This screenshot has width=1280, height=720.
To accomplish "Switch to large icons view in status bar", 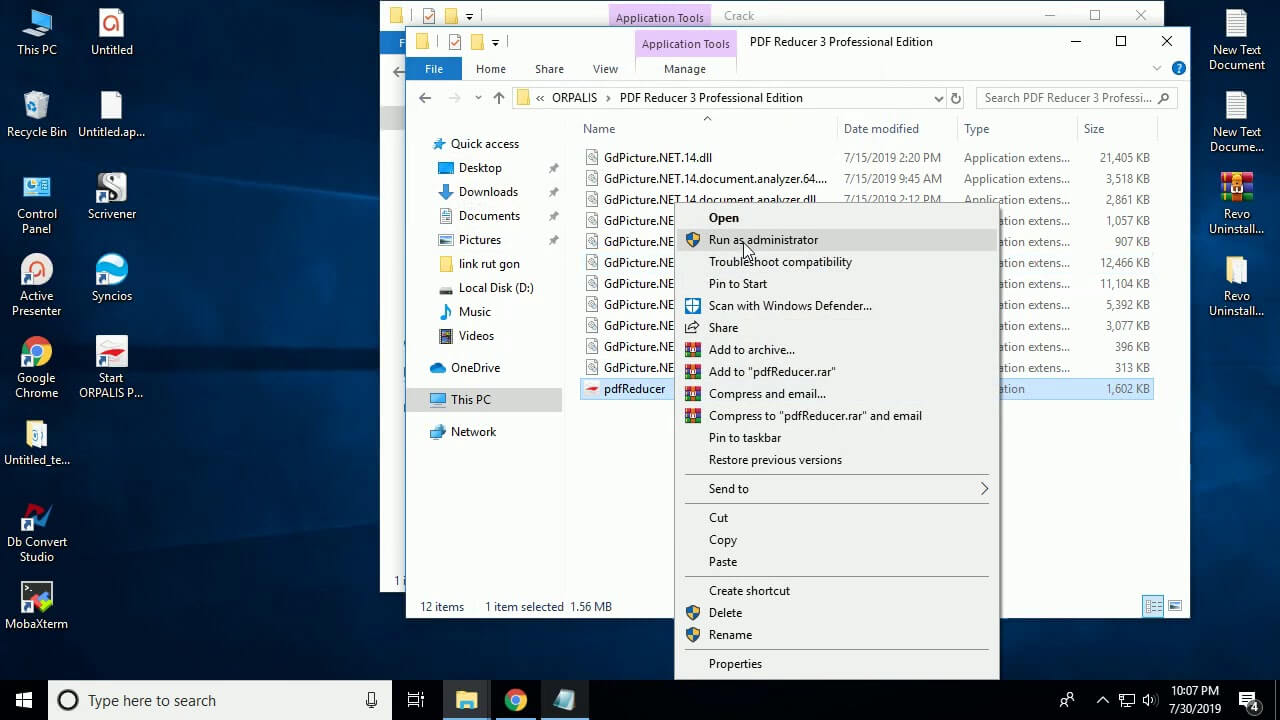I will click(1175, 606).
